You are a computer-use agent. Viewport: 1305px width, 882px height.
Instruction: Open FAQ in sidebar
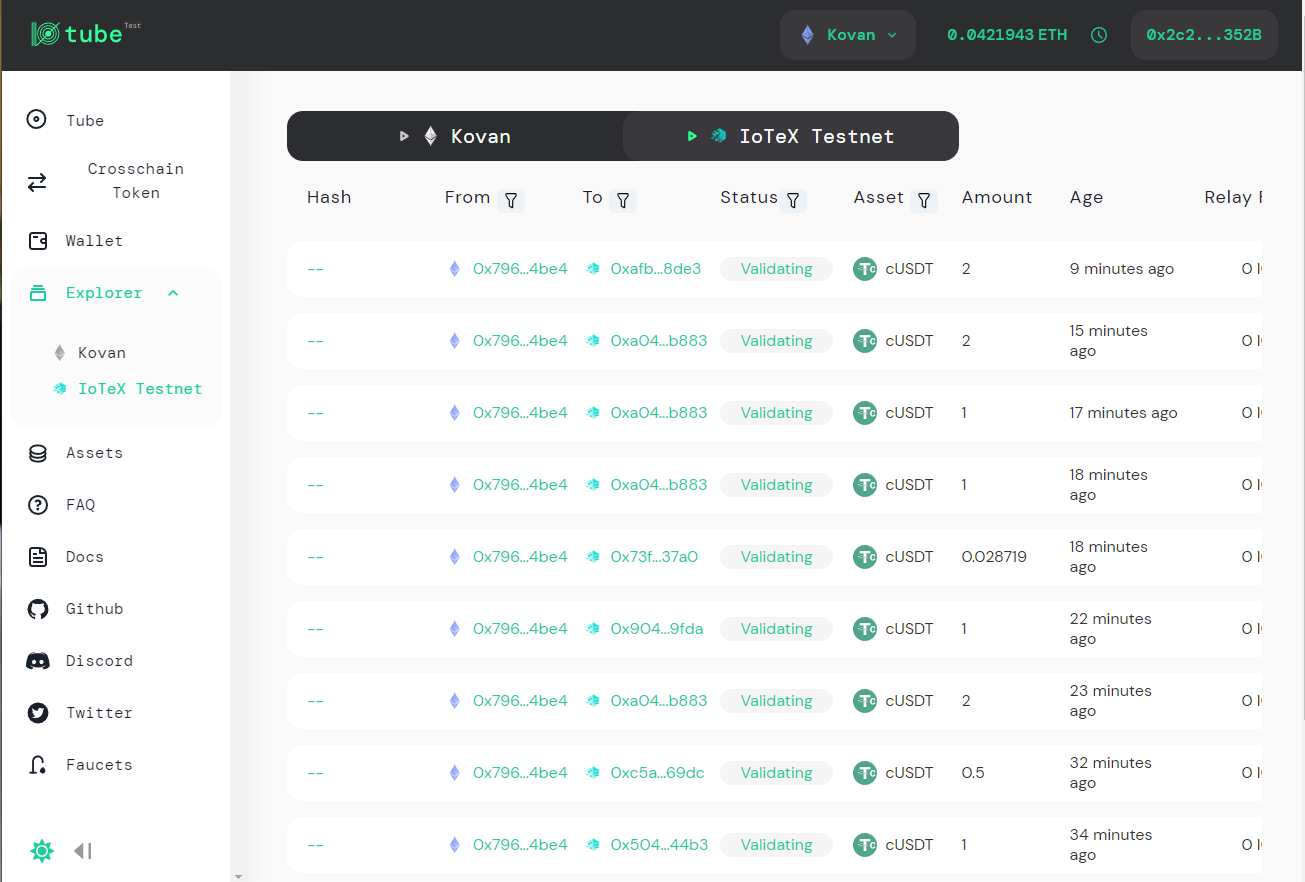point(81,505)
